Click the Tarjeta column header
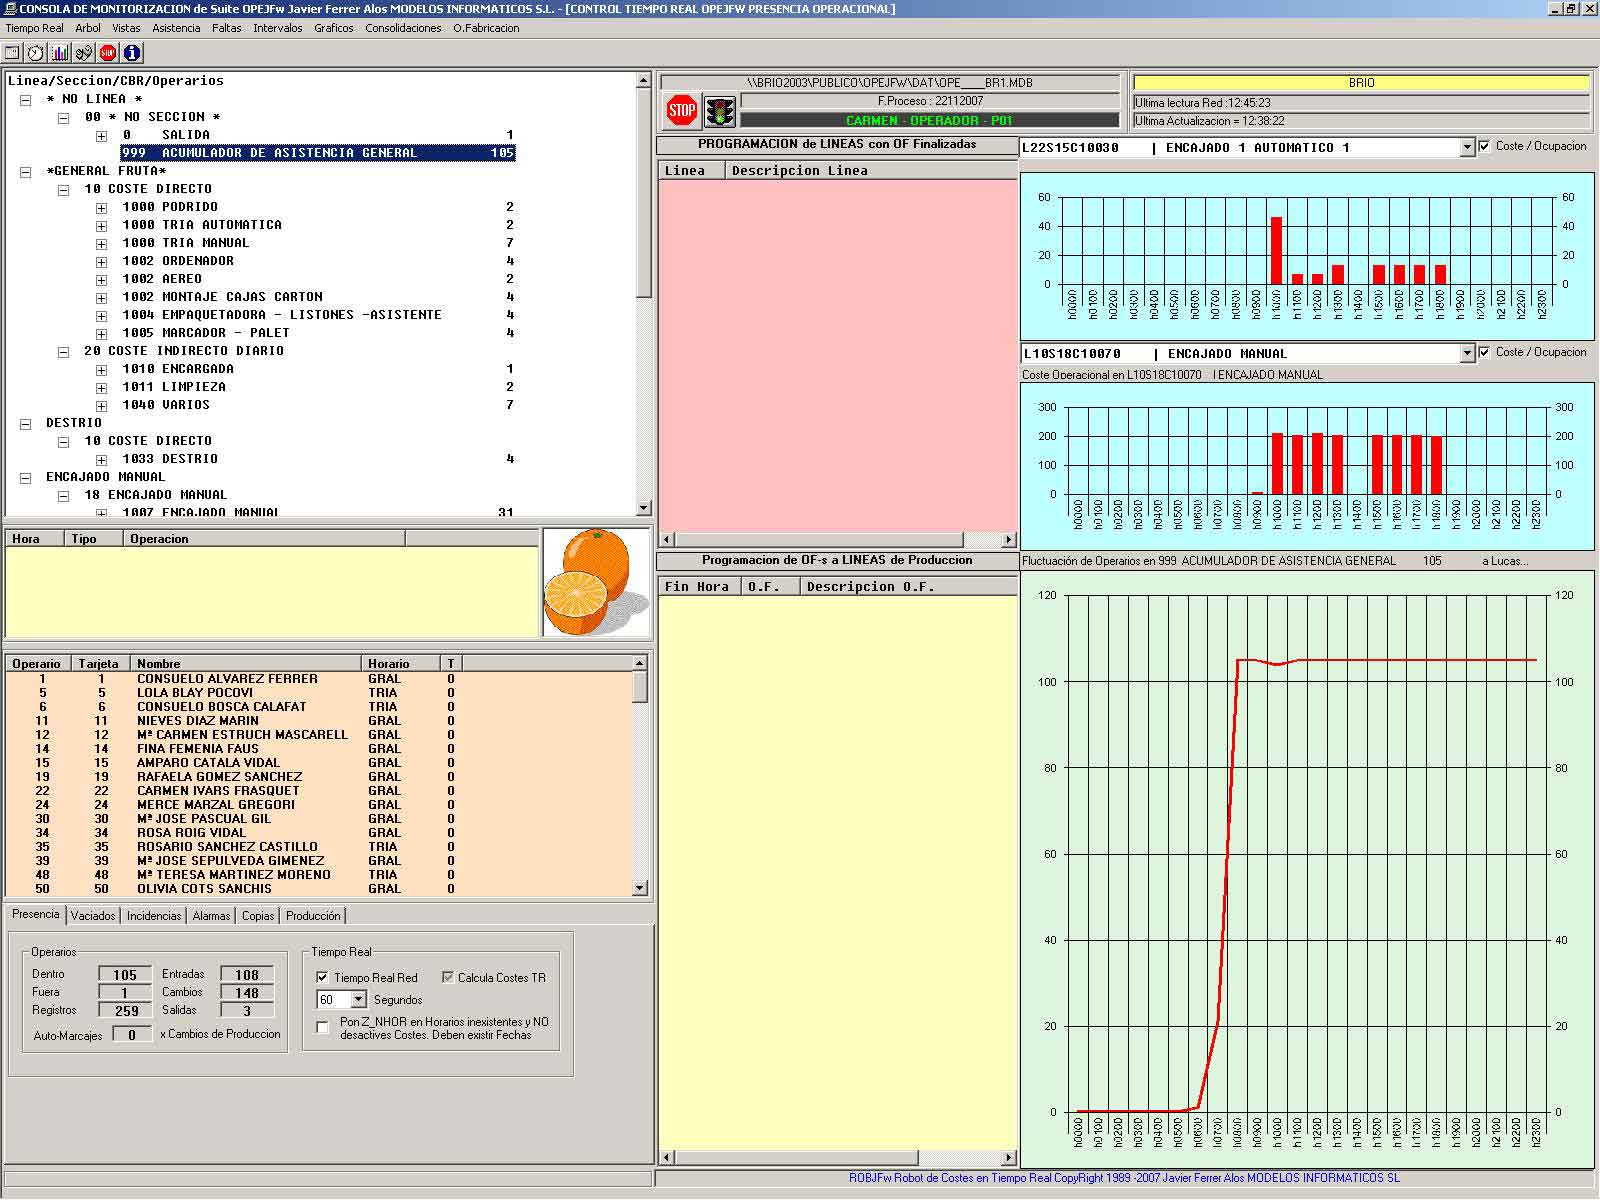 (x=99, y=664)
